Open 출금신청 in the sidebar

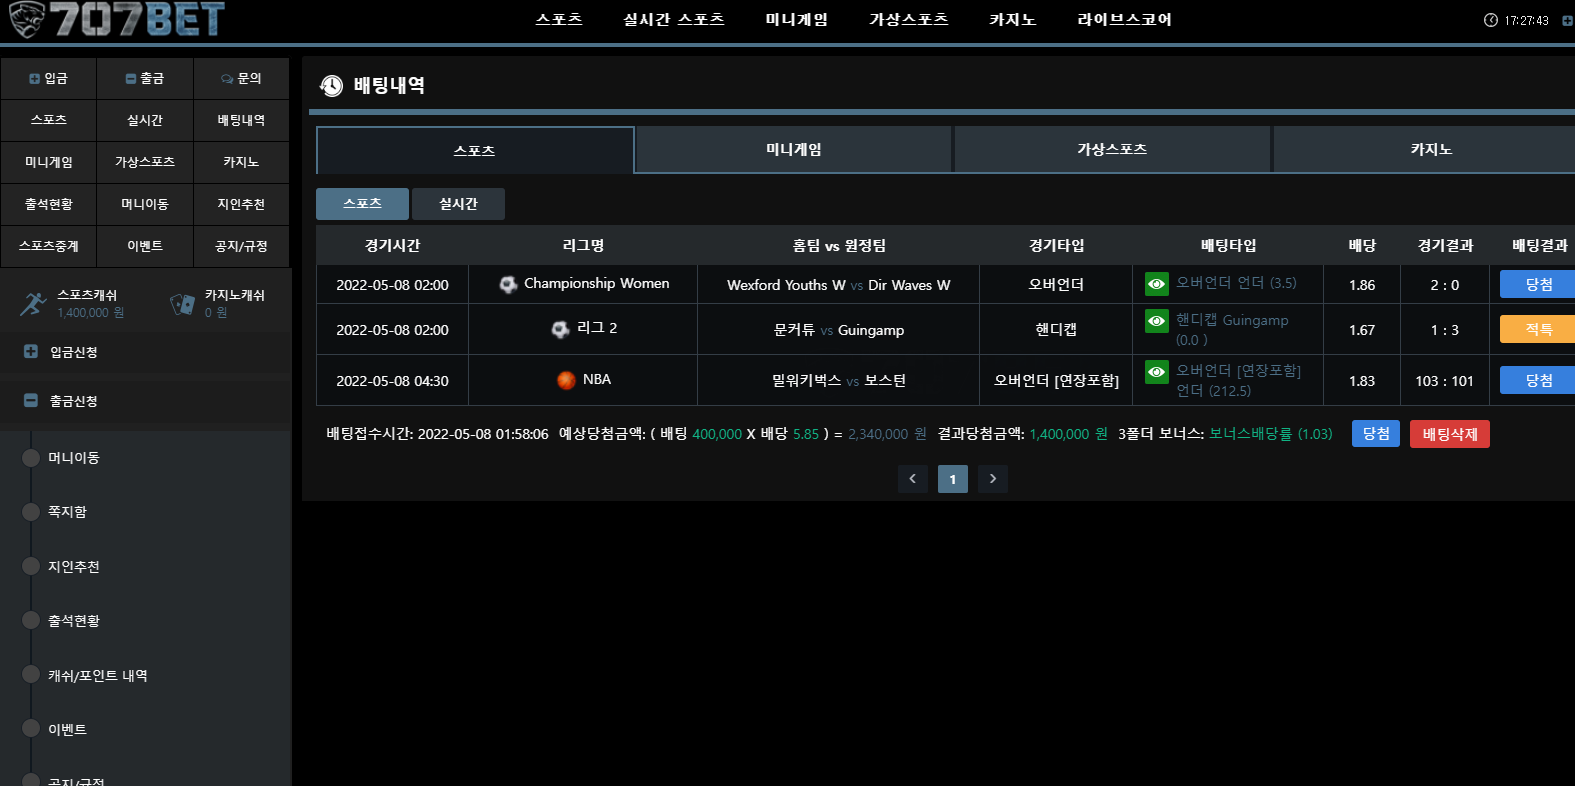point(146,401)
